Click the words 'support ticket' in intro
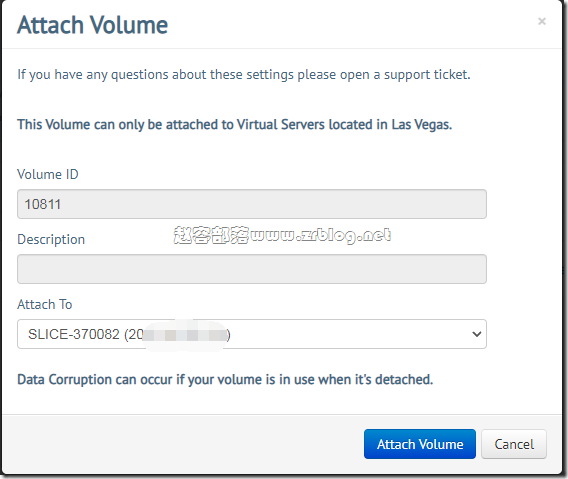The height and width of the screenshot is (479, 568). pyautogui.click(x=427, y=75)
